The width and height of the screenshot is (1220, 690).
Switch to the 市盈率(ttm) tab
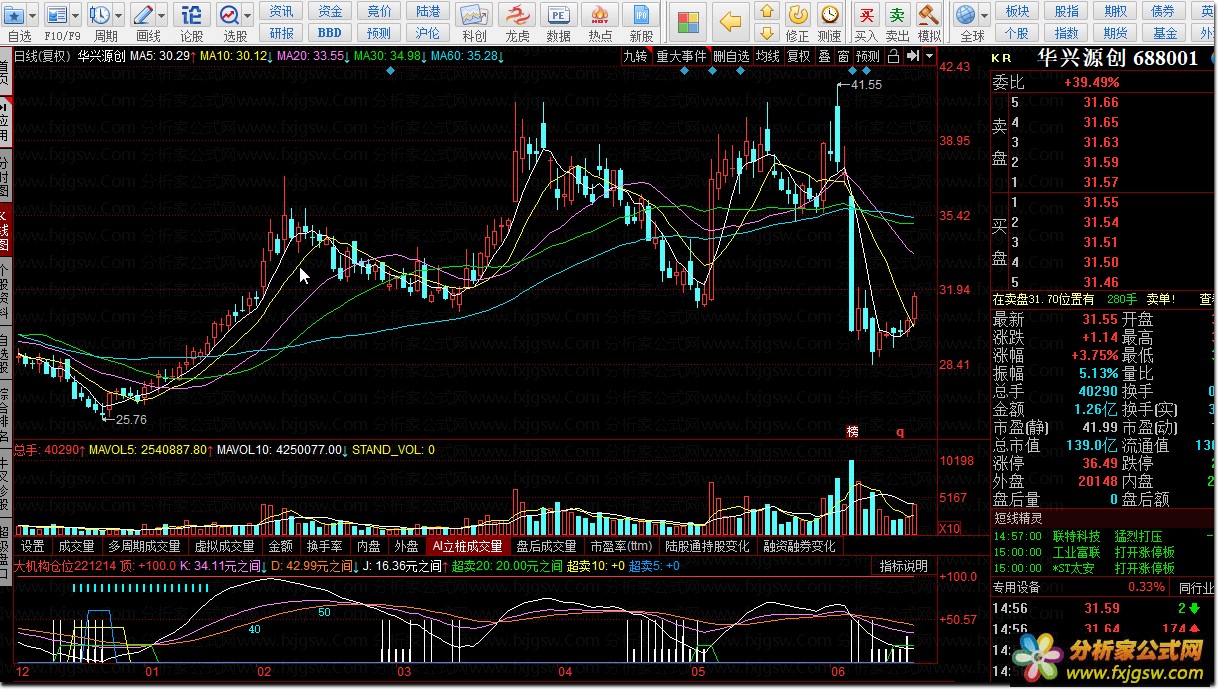[x=621, y=546]
